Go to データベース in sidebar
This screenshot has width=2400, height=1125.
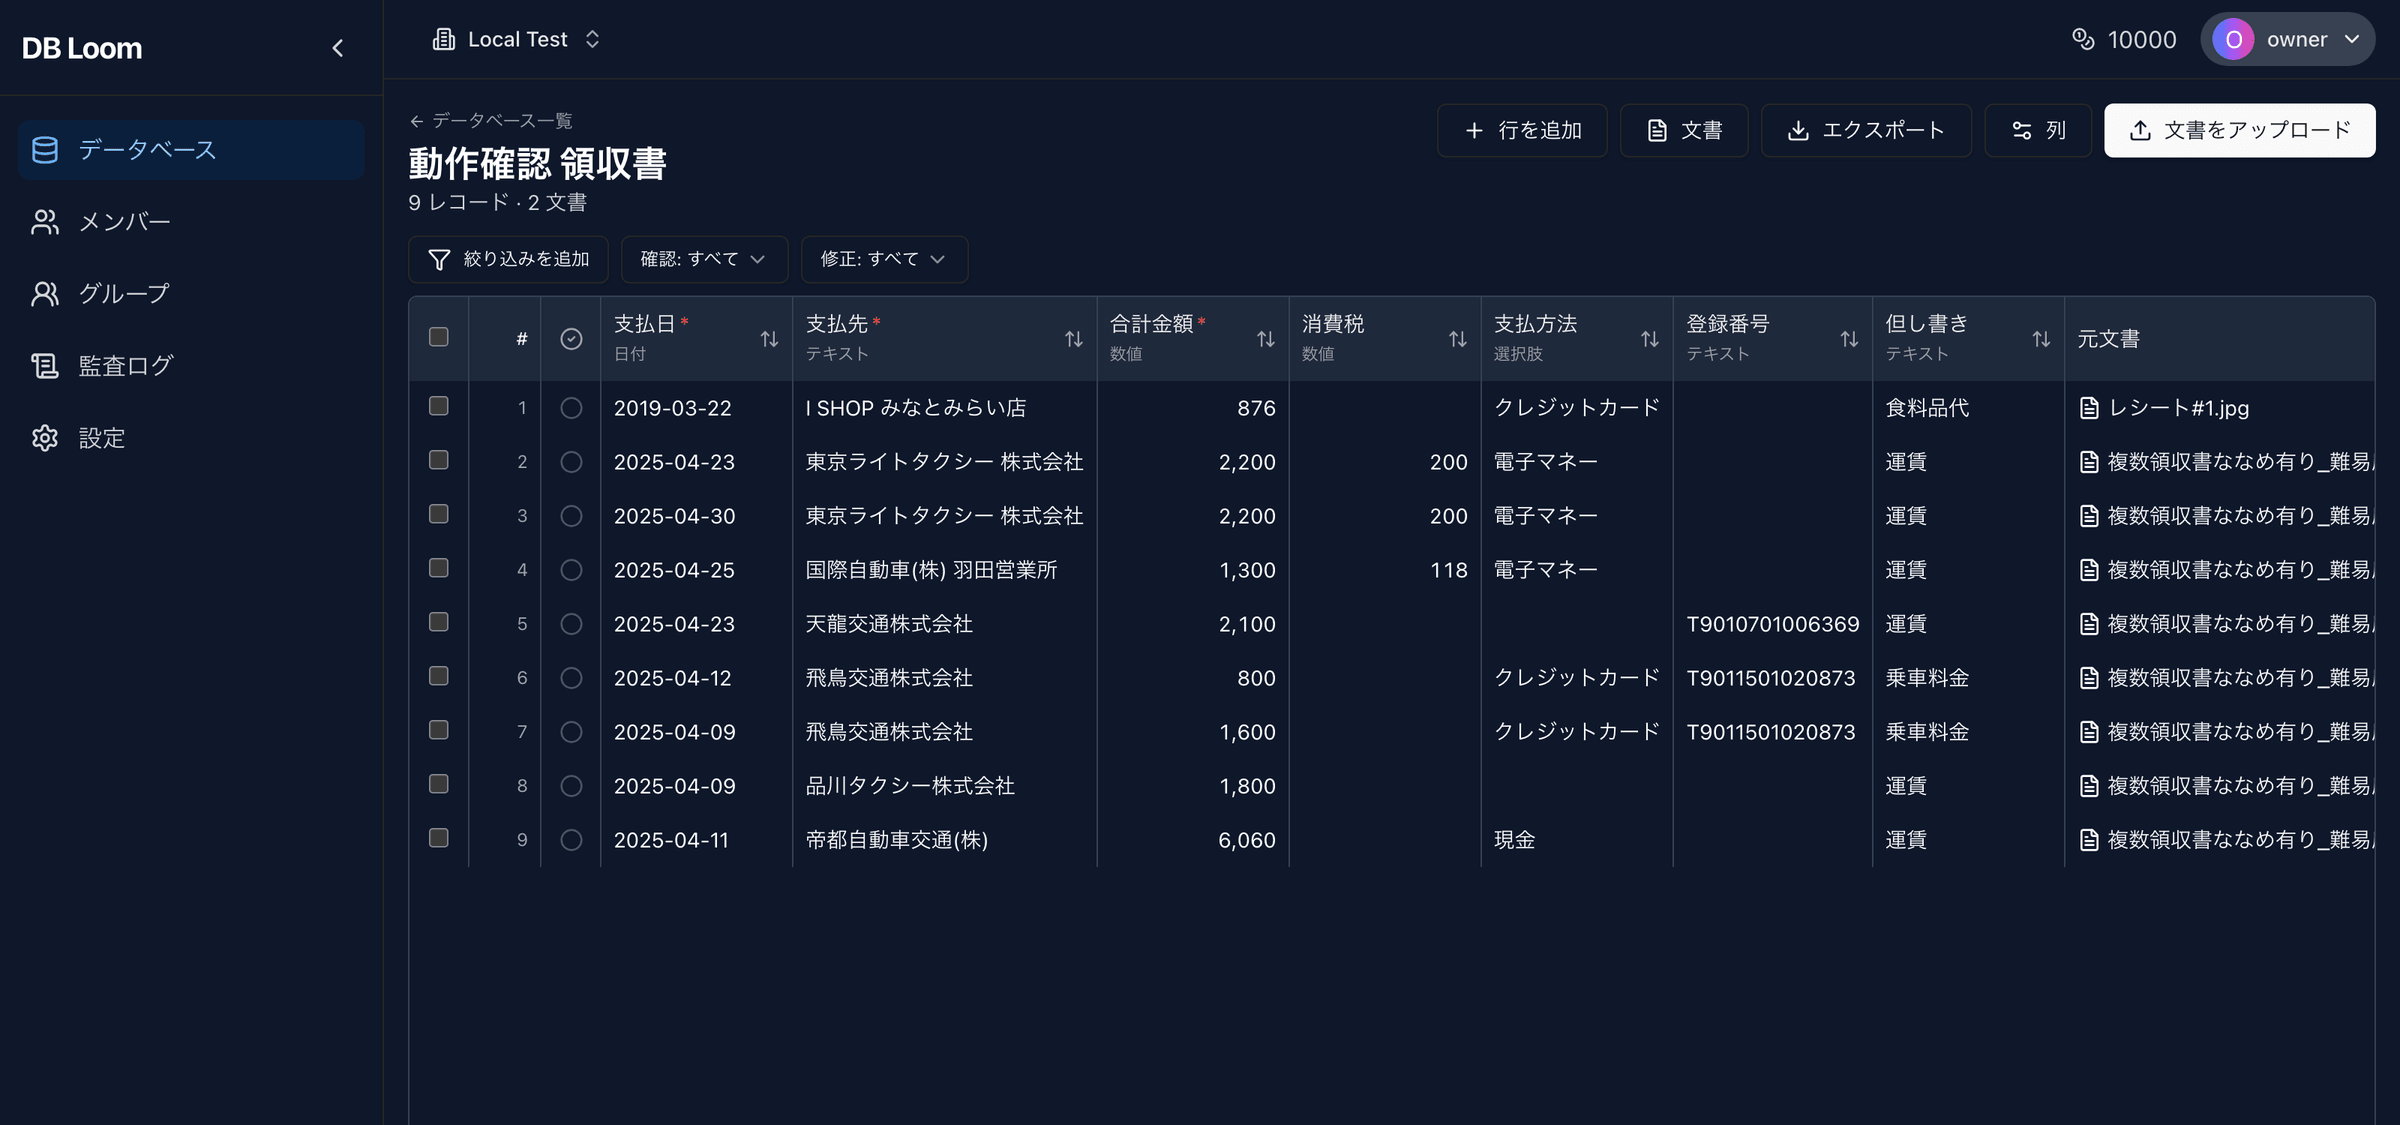point(191,150)
